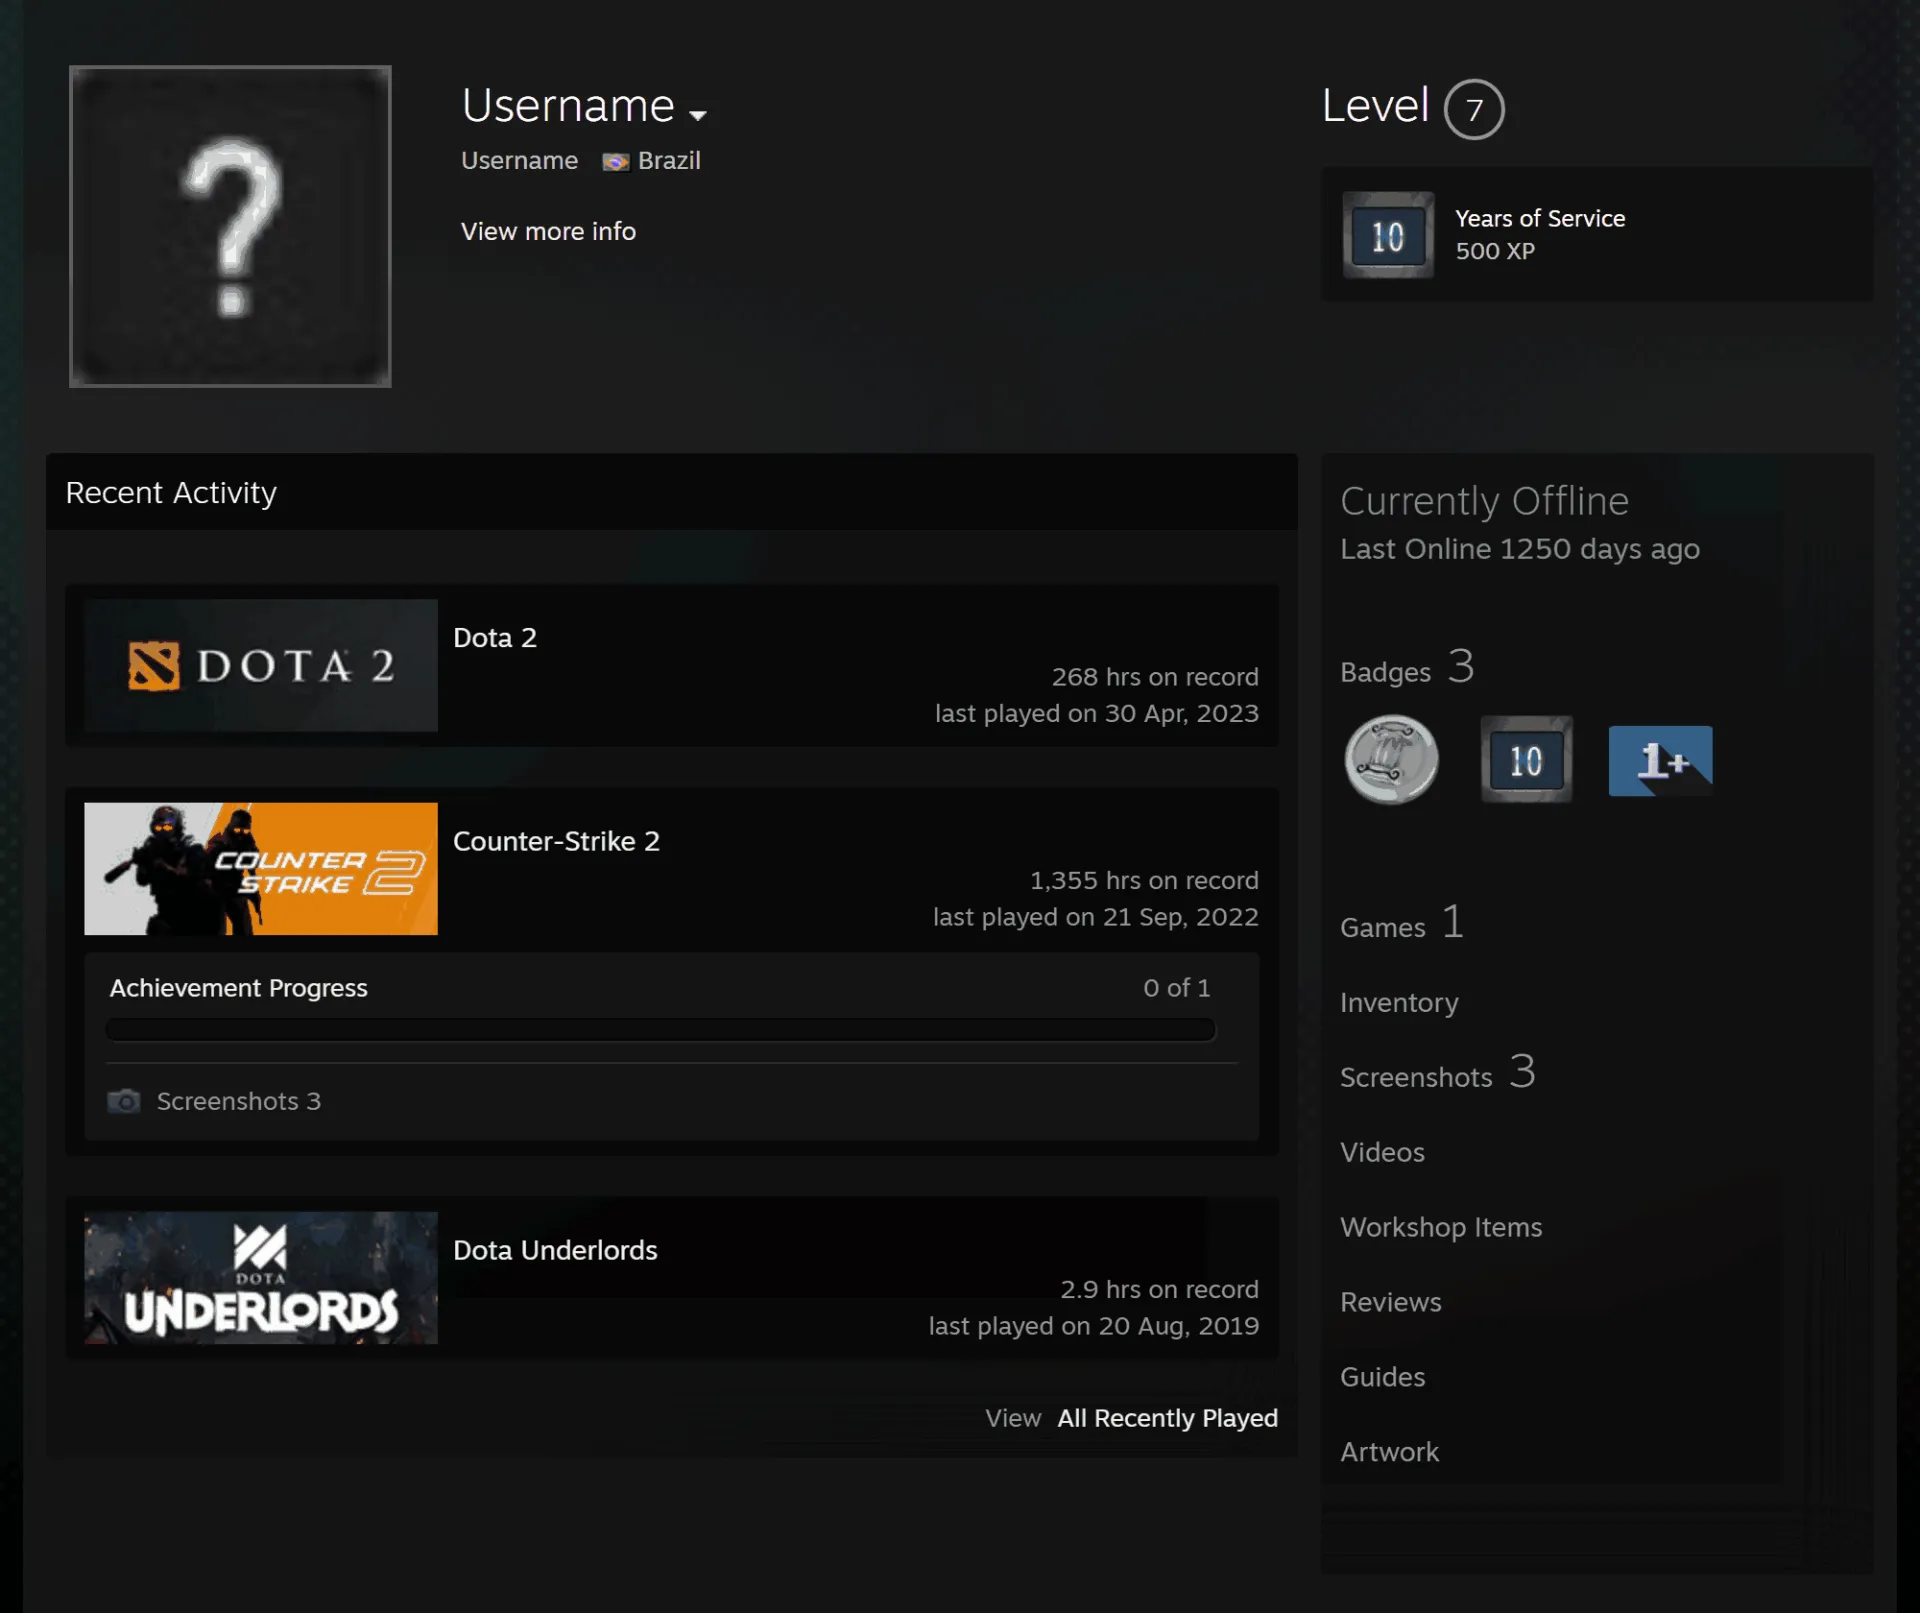Open the Workshop Items link
This screenshot has width=1920, height=1613.
[1441, 1227]
